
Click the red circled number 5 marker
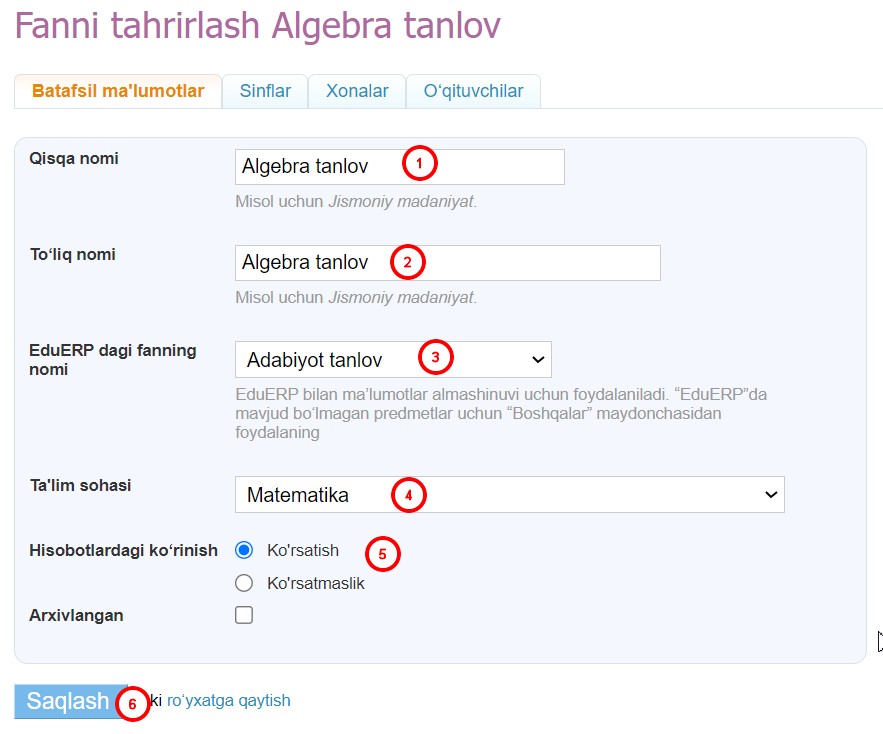point(382,554)
